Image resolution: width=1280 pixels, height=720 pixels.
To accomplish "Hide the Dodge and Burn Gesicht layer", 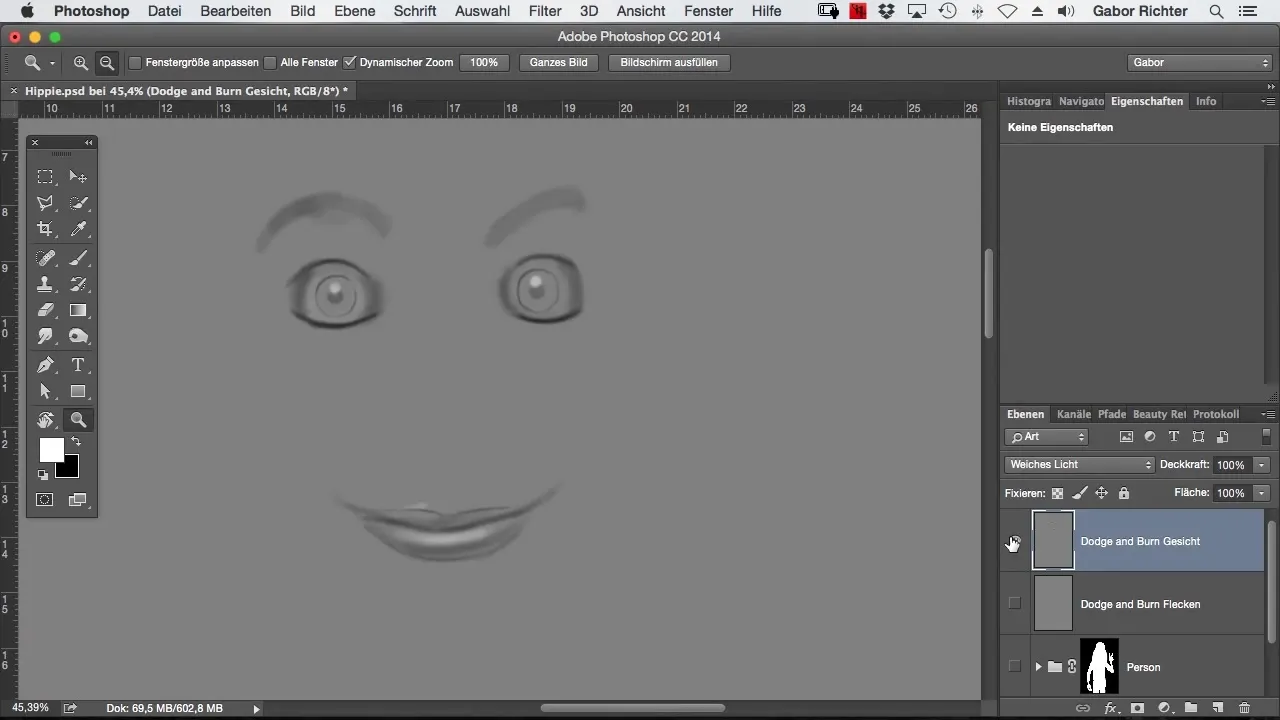I will (1015, 541).
